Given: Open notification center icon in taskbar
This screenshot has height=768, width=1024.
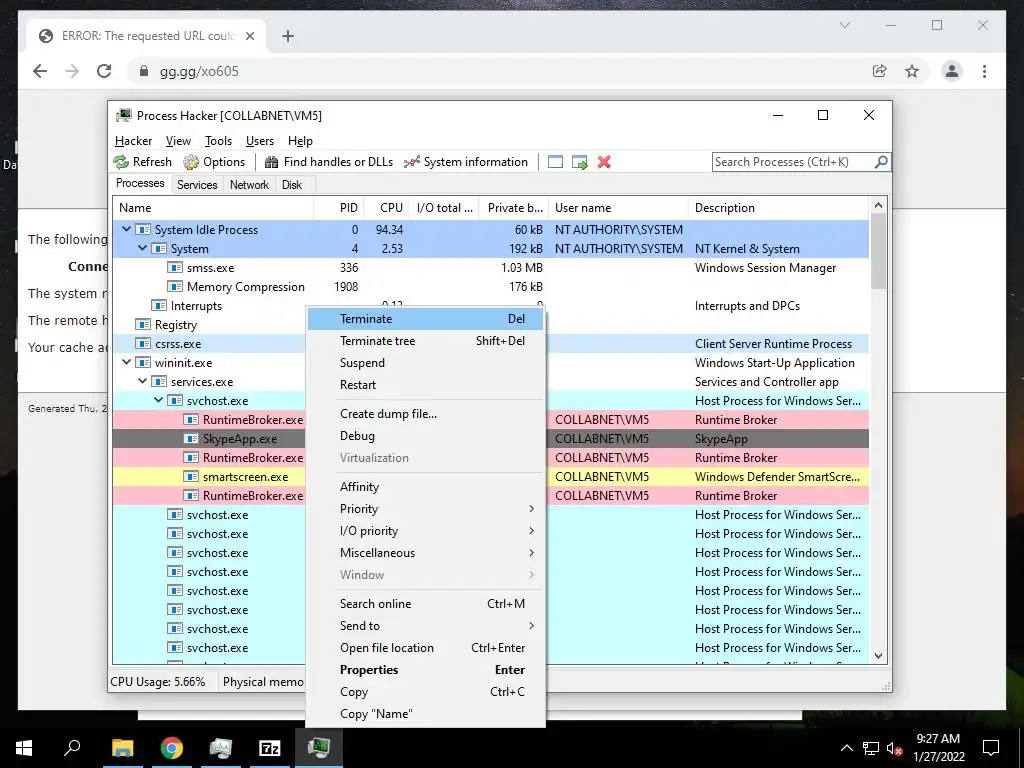Looking at the screenshot, I should point(991,748).
